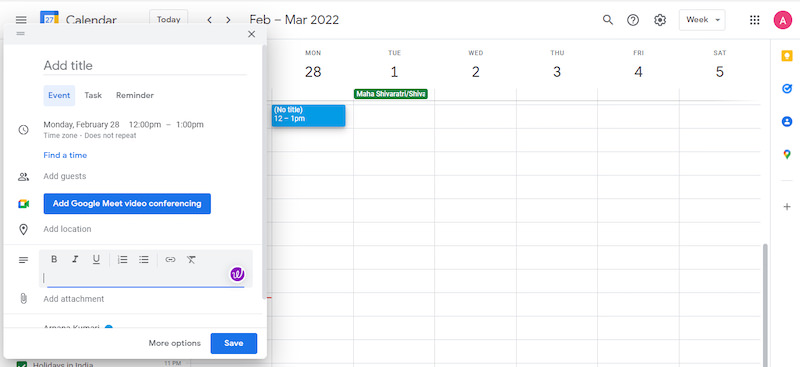Open Google Tasks from side panel

coord(787,89)
